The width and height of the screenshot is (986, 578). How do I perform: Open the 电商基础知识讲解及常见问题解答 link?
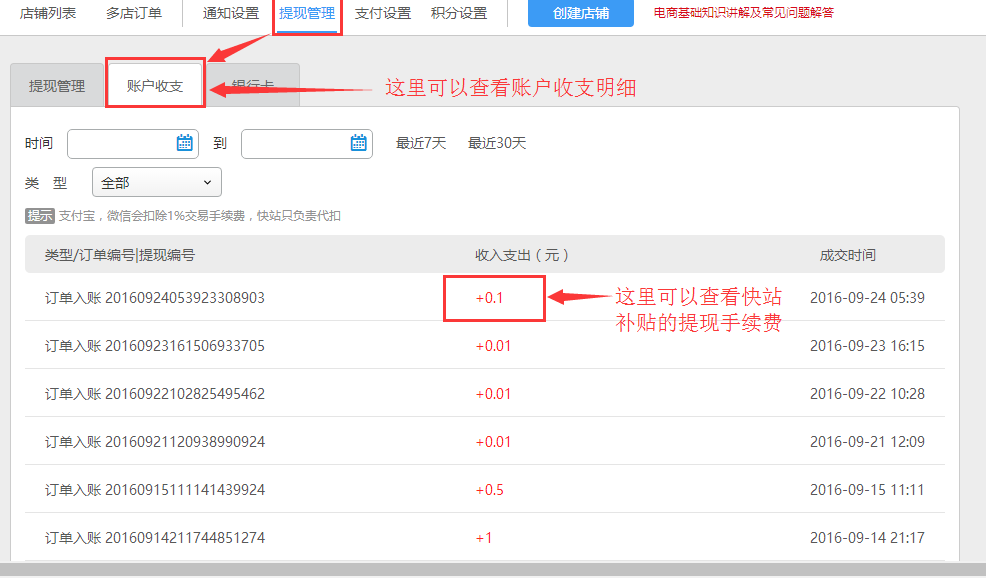pos(743,14)
